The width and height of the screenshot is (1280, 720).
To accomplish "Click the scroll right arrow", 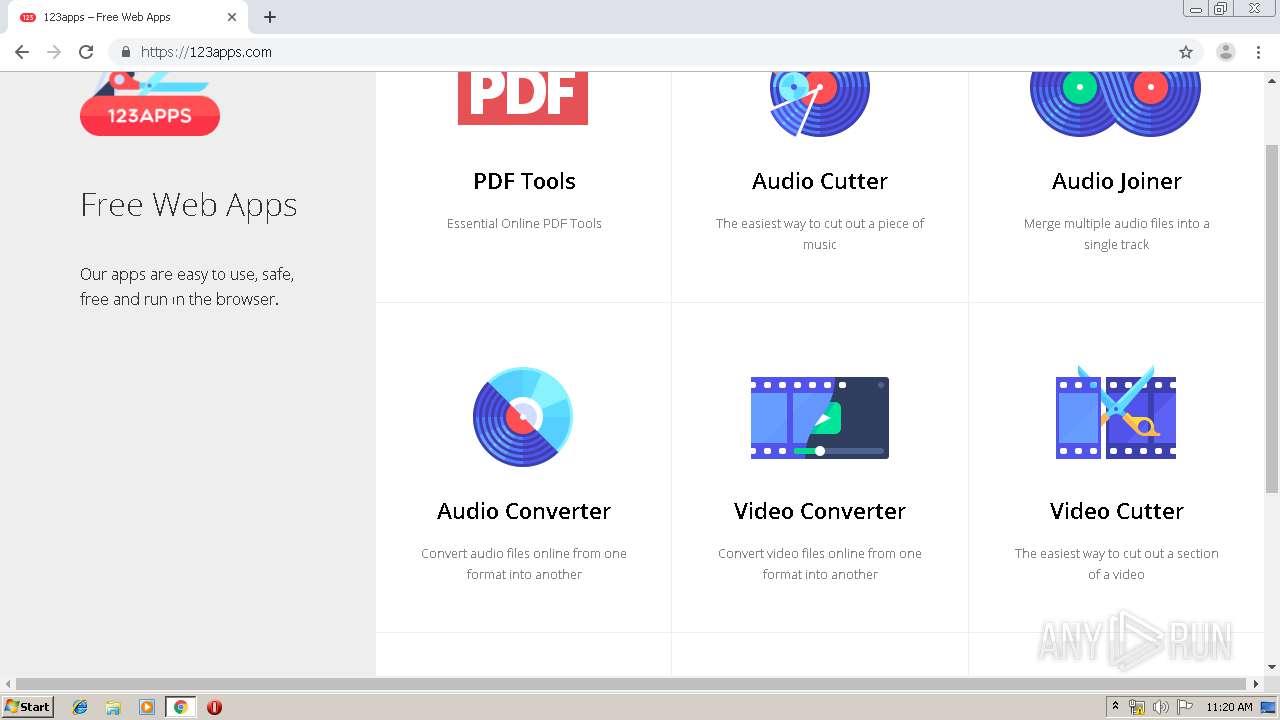I will coord(1257,684).
